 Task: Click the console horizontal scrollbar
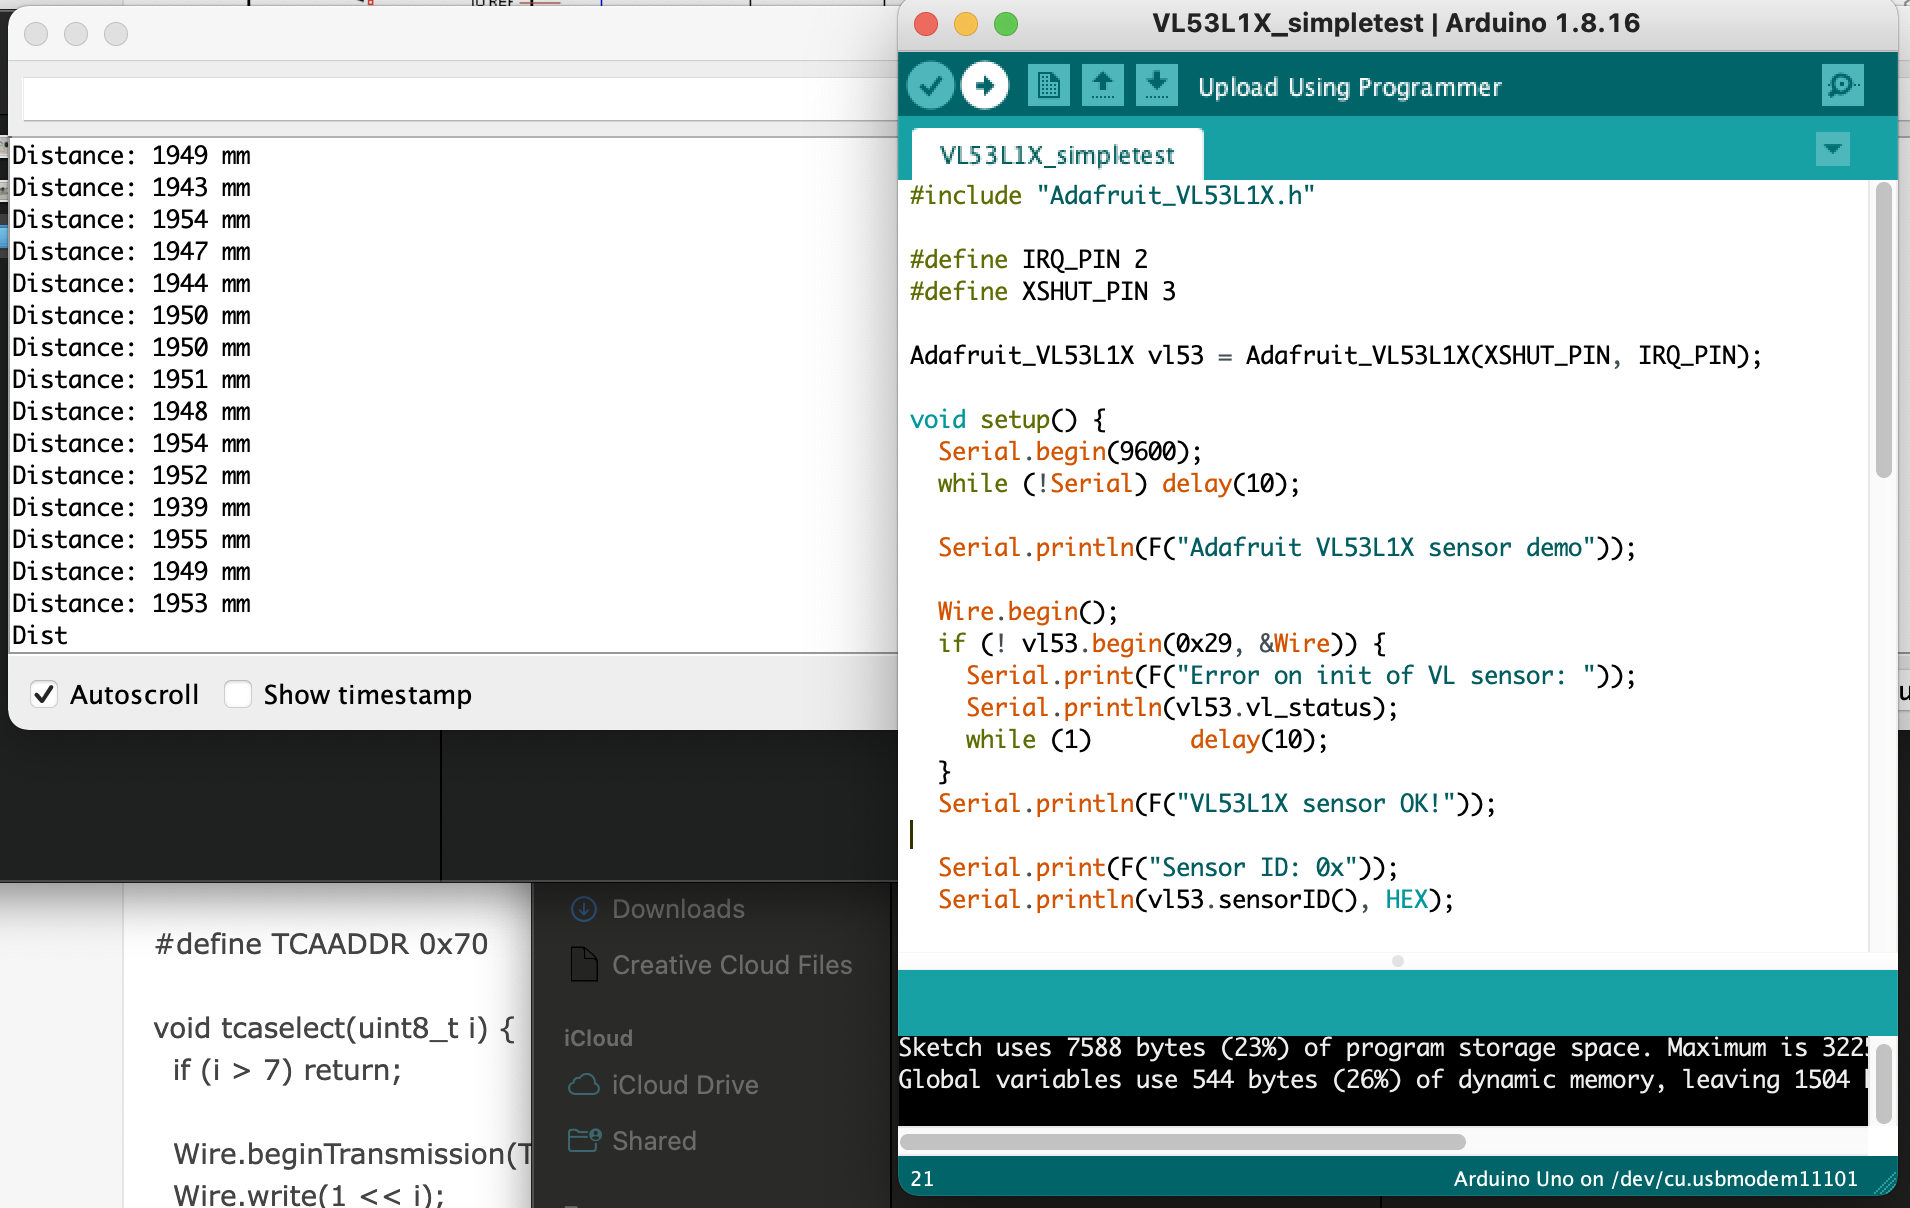click(1182, 1142)
